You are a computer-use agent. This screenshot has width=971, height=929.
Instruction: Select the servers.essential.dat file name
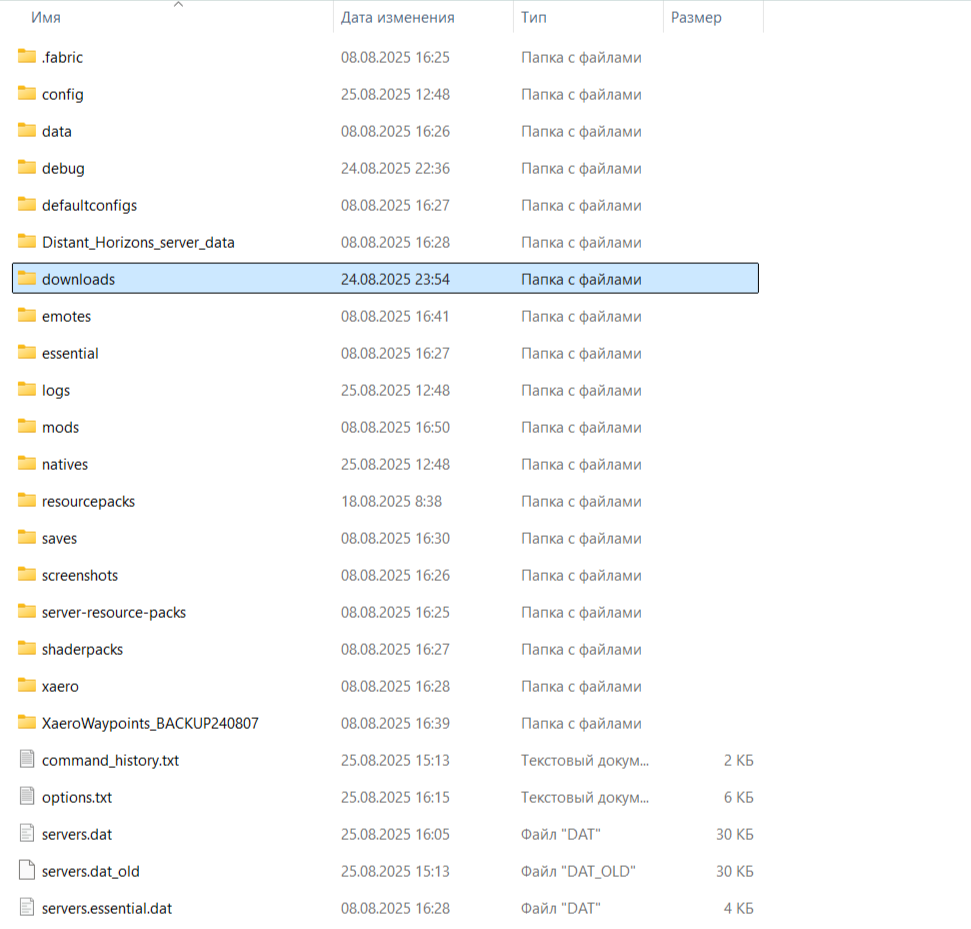click(x=107, y=908)
